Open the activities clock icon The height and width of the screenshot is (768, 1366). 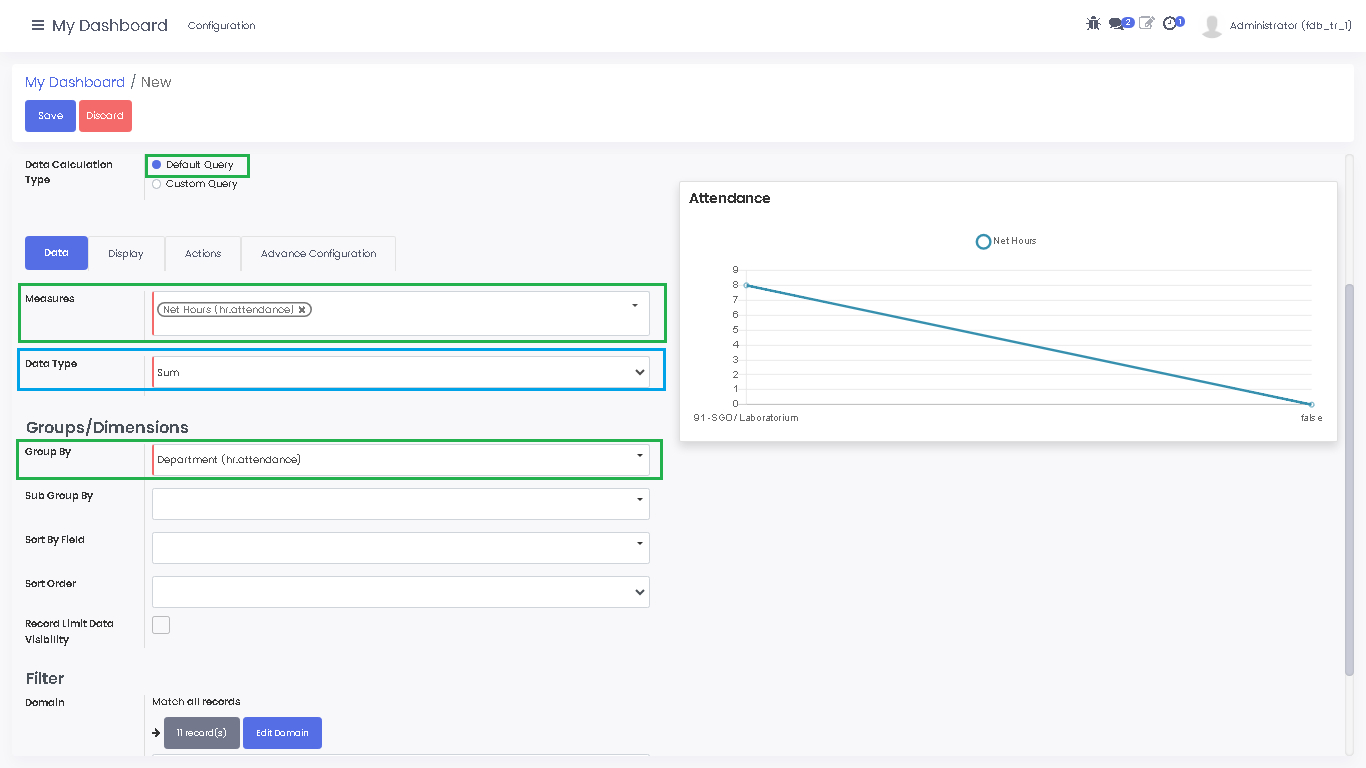(x=1170, y=23)
